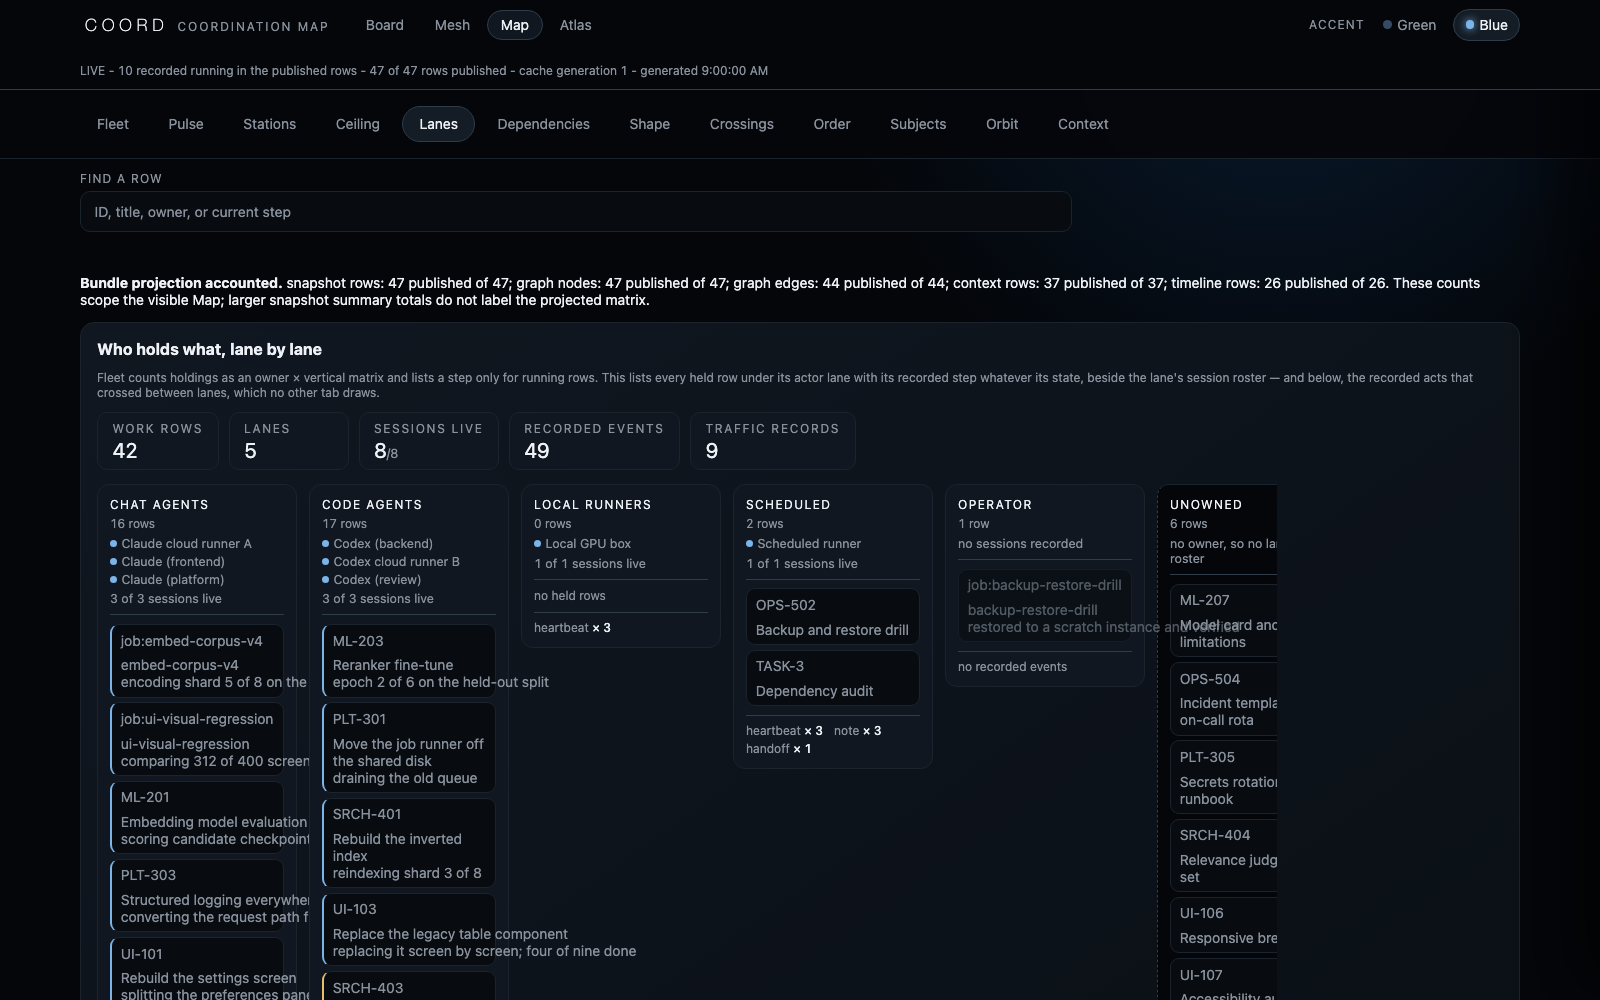Click the COORD logo text
The width and height of the screenshot is (1600, 1000).
click(x=125, y=25)
